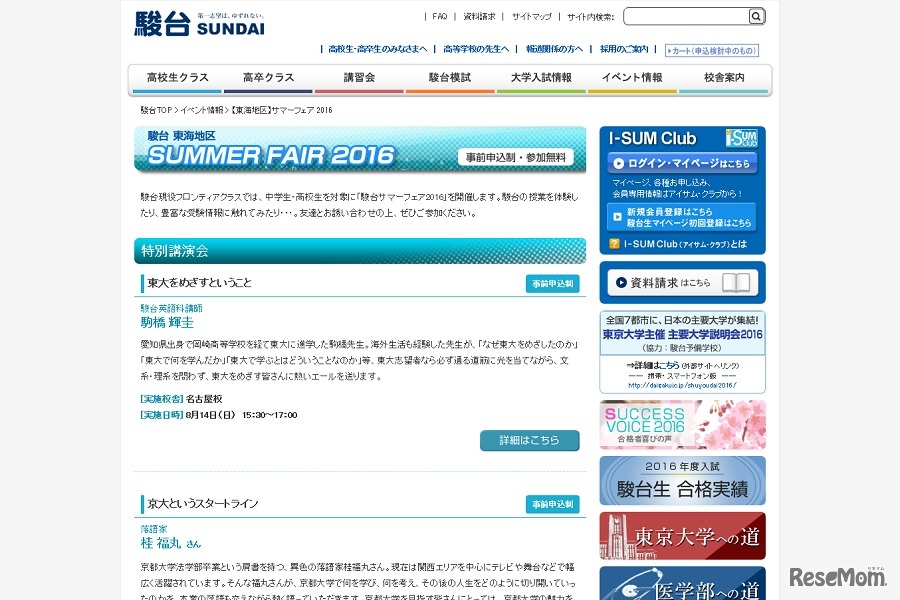Screen dimensions: 900x600
Task: Switch to the 駿台模試 tab
Action: coord(448,76)
